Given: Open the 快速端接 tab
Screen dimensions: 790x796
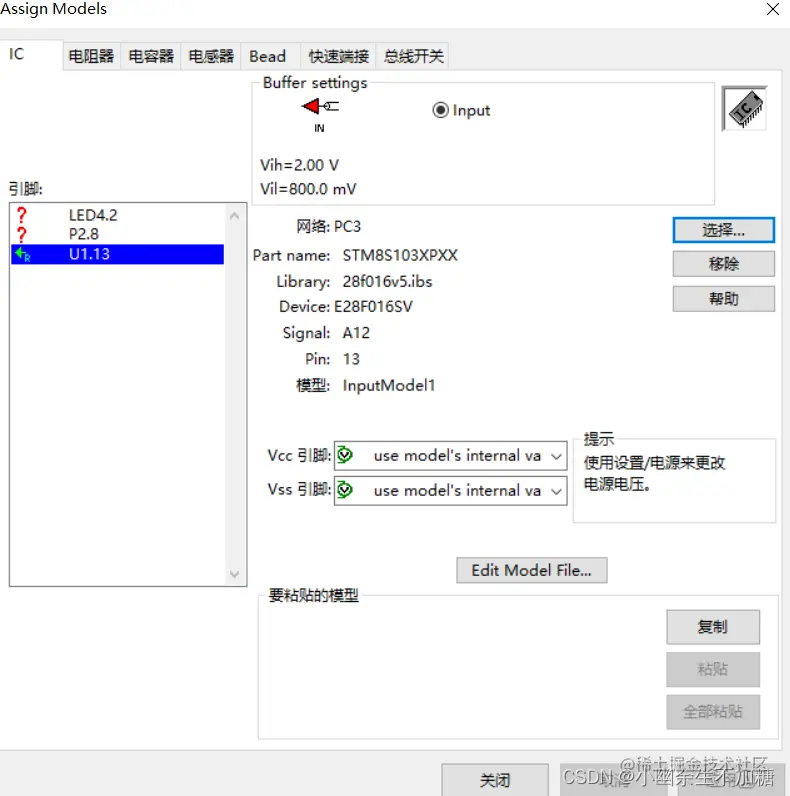Looking at the screenshot, I should (x=338, y=56).
